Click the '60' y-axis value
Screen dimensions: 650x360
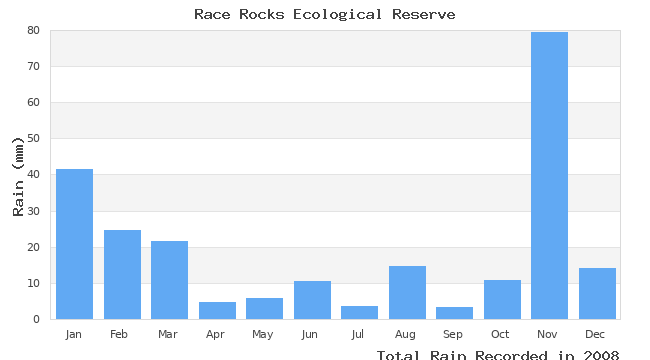pyautogui.click(x=34, y=102)
